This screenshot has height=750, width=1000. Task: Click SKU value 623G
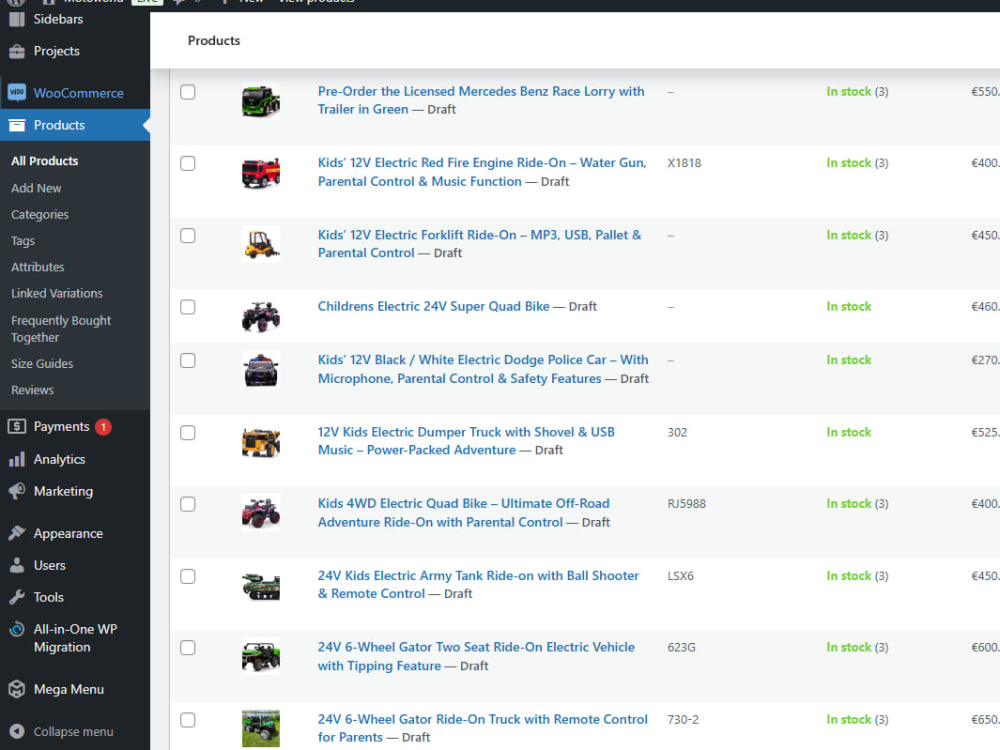[682, 647]
